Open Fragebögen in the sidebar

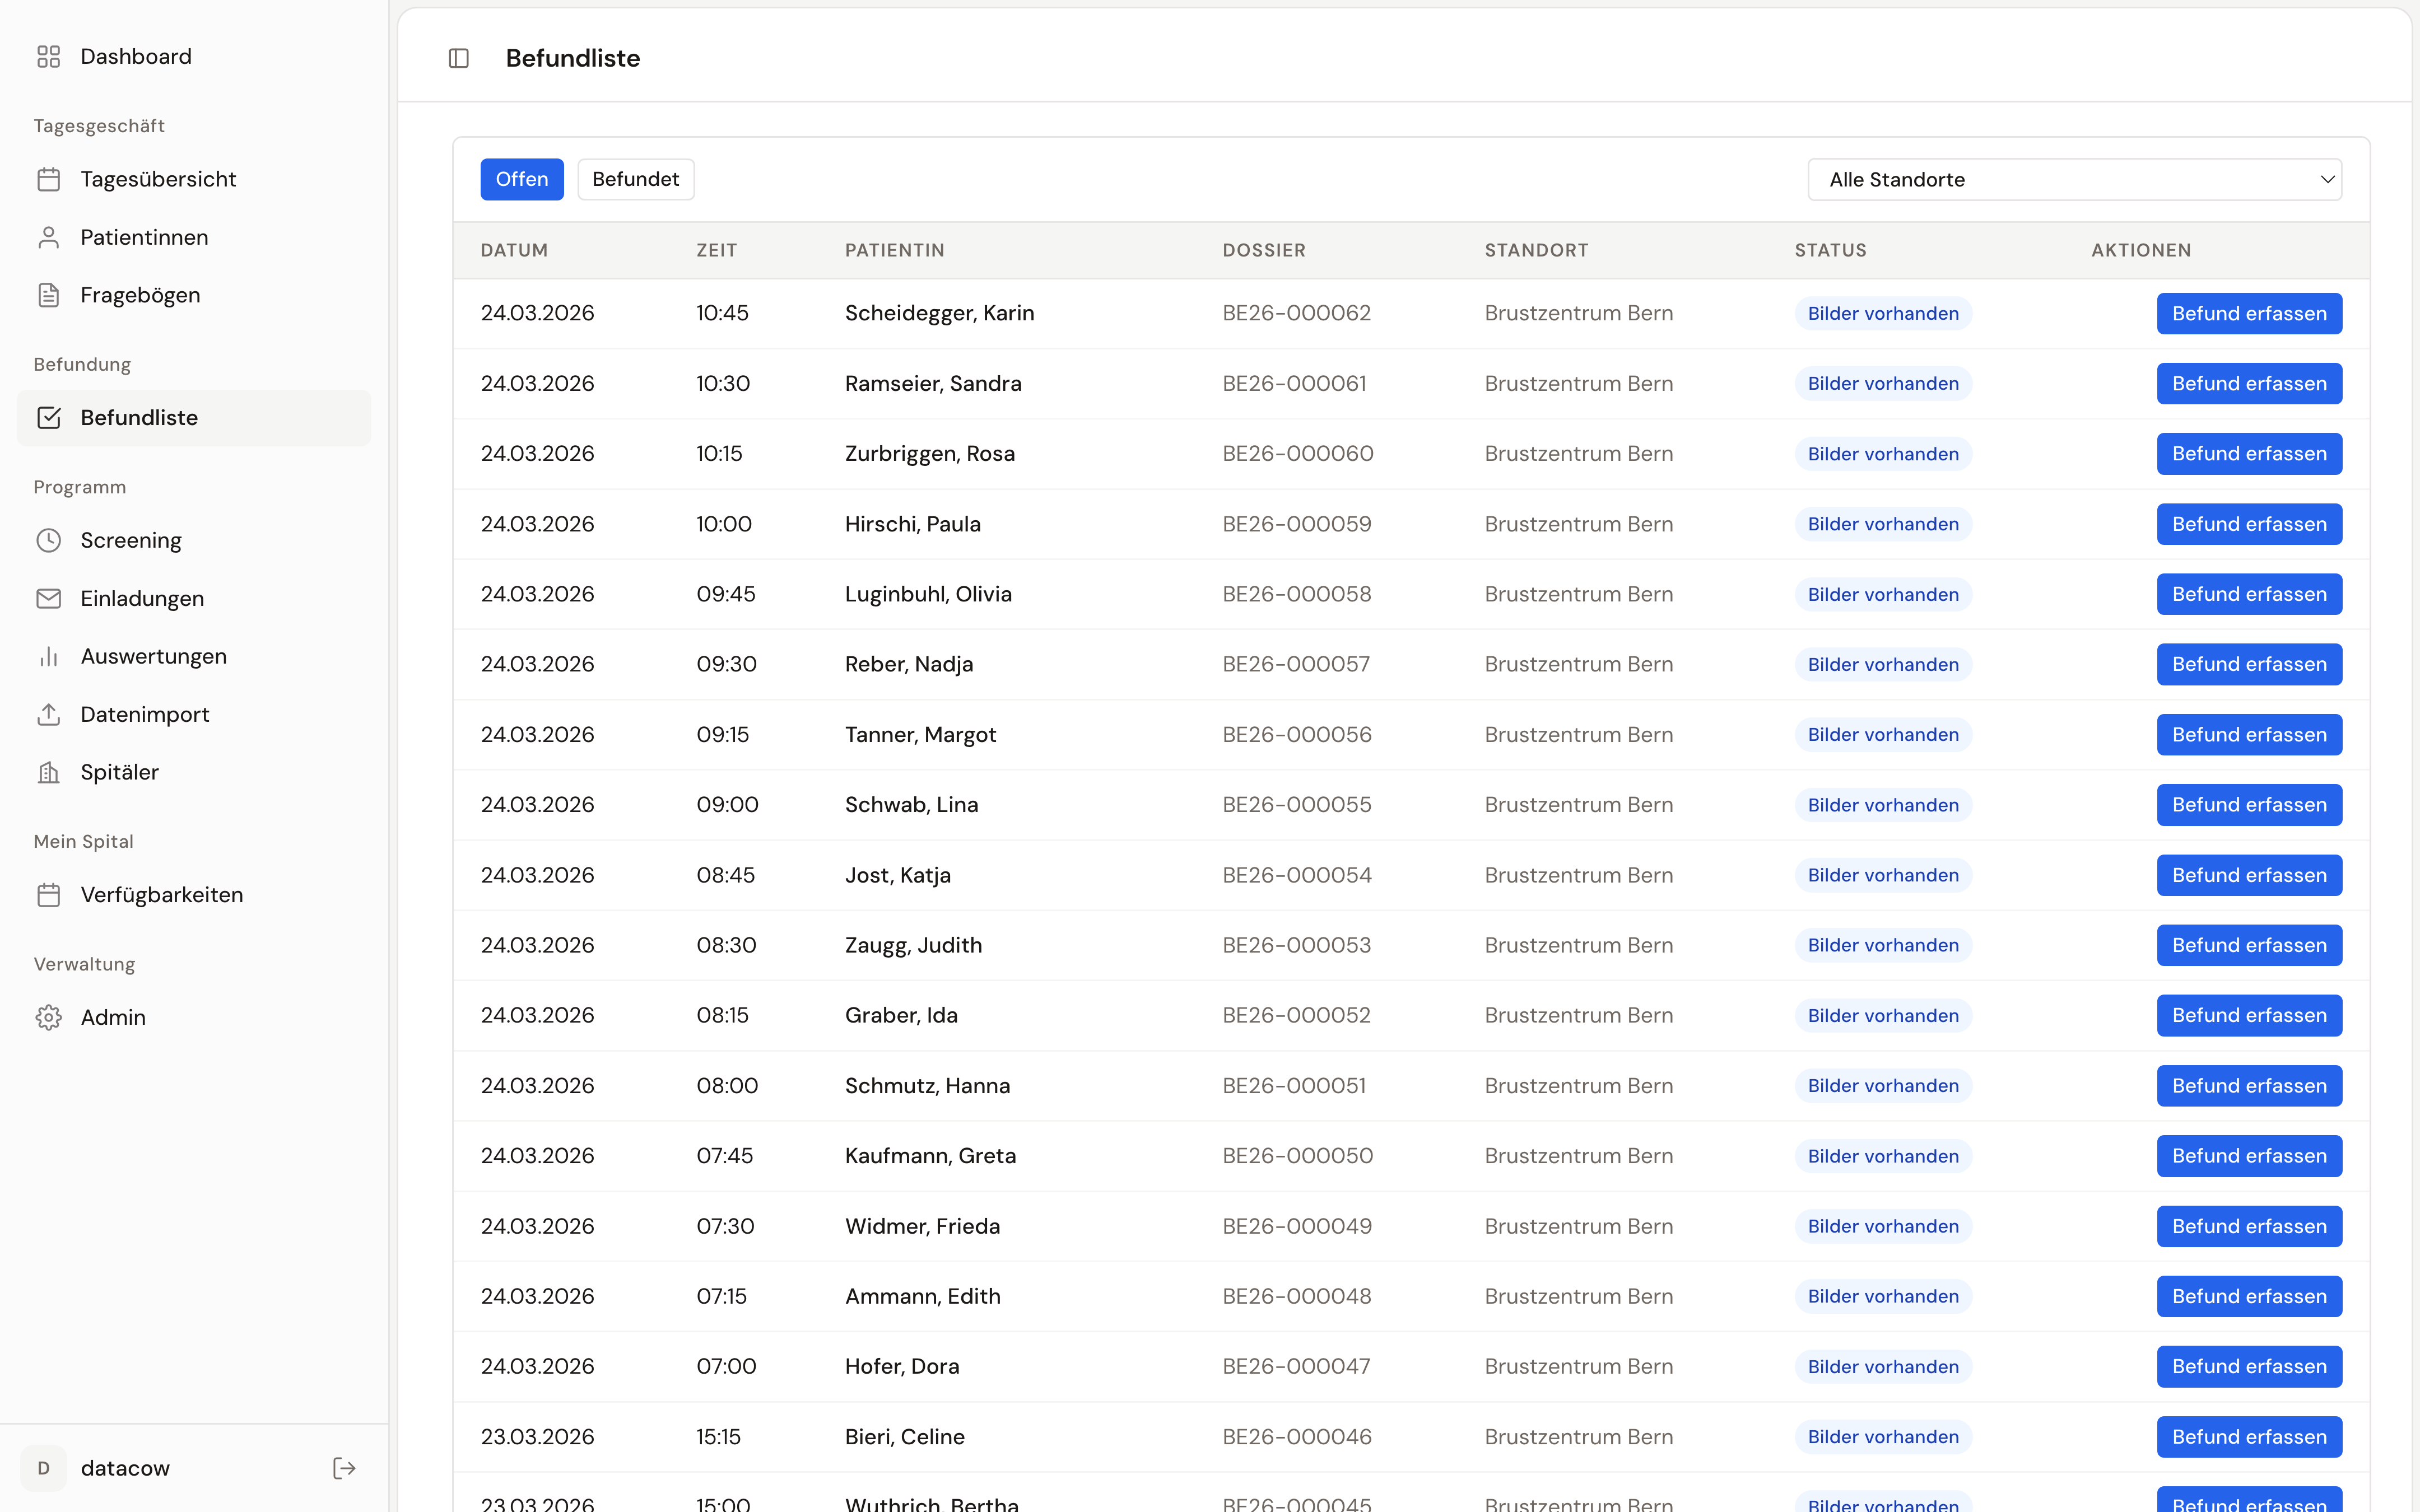tap(140, 295)
